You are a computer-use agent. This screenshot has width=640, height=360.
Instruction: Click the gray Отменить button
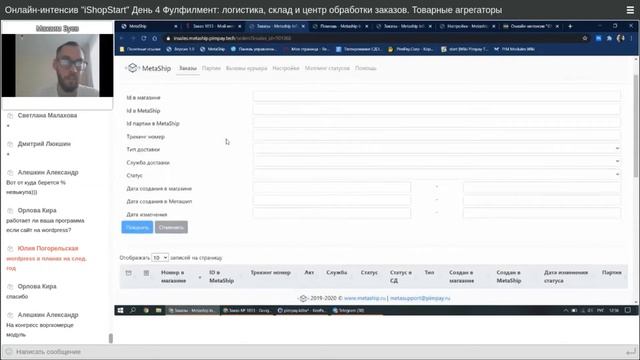(171, 227)
